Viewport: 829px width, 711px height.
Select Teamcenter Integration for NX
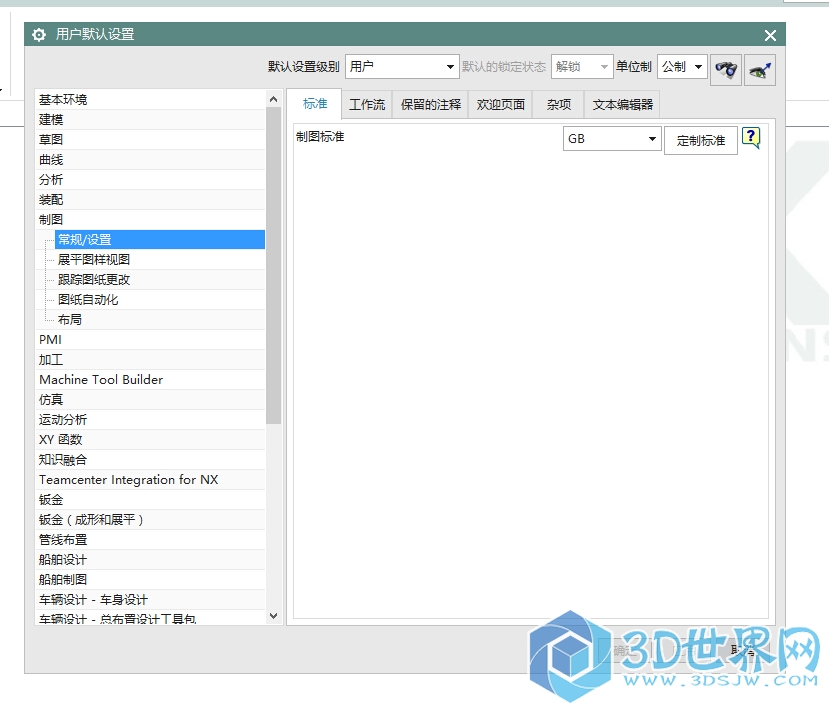pos(150,480)
